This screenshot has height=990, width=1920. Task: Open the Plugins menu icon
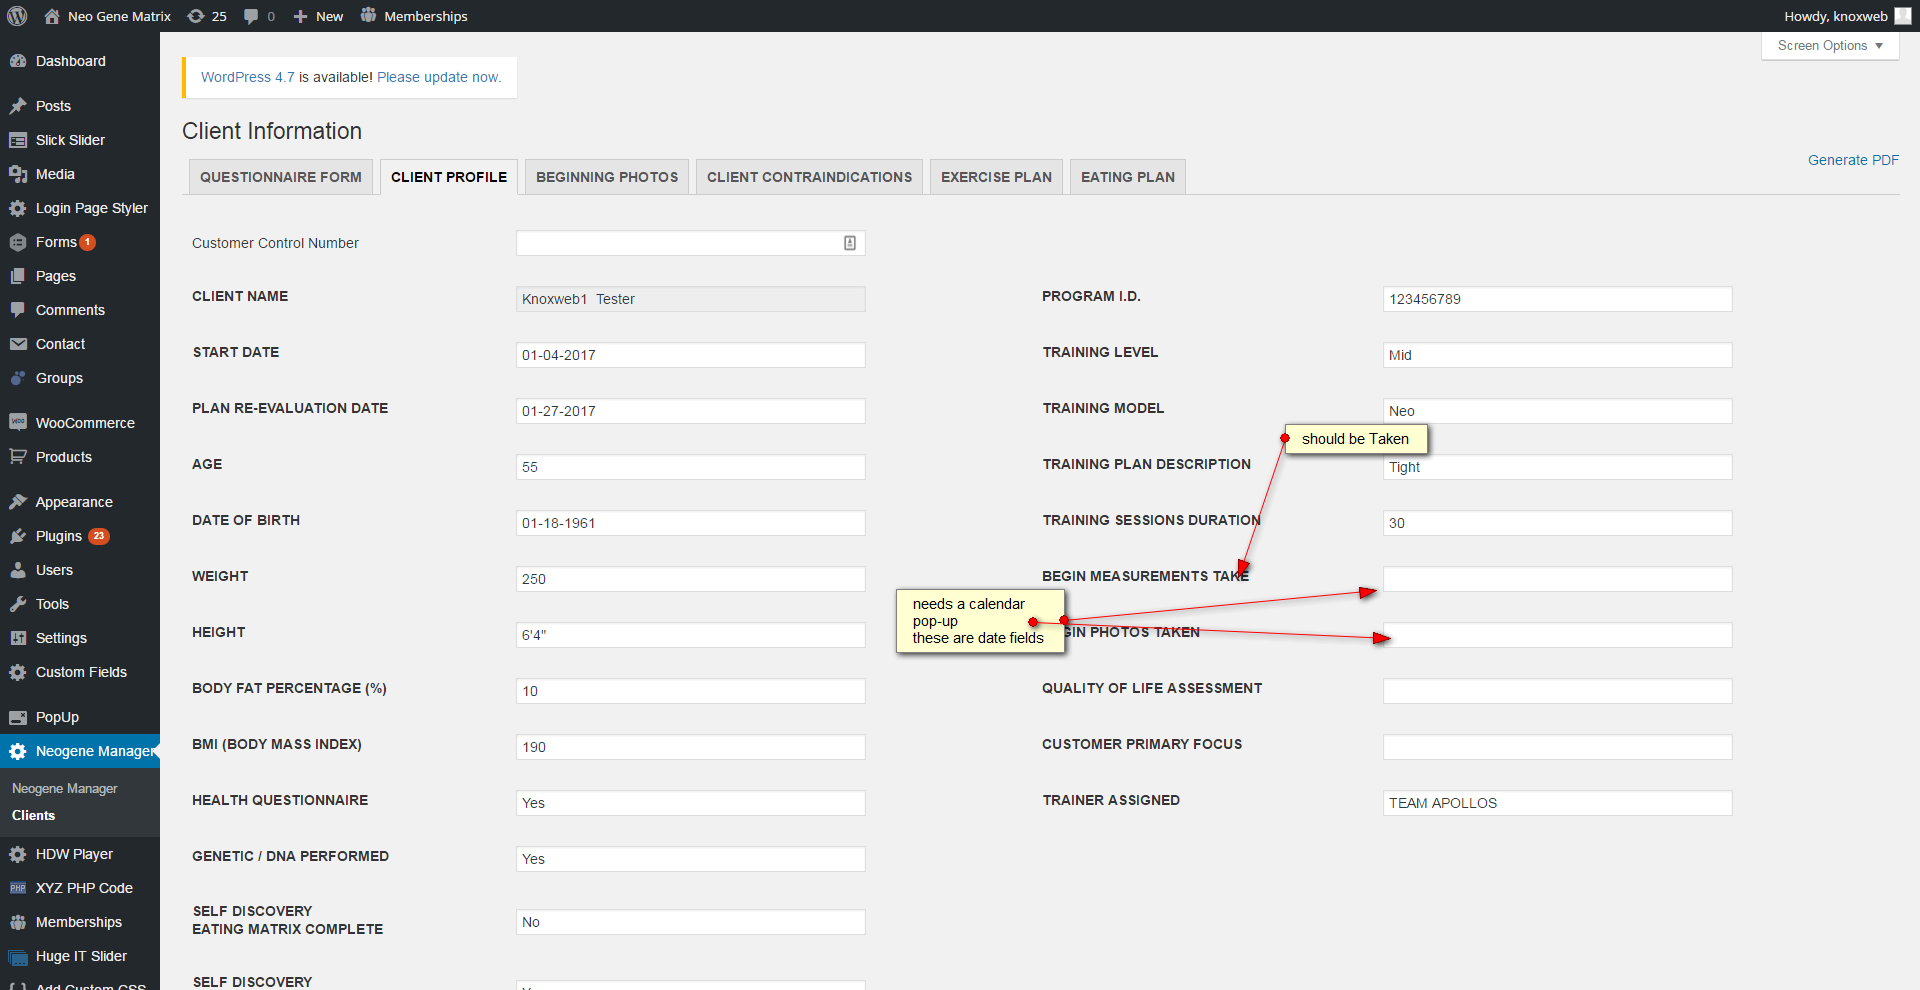point(18,536)
